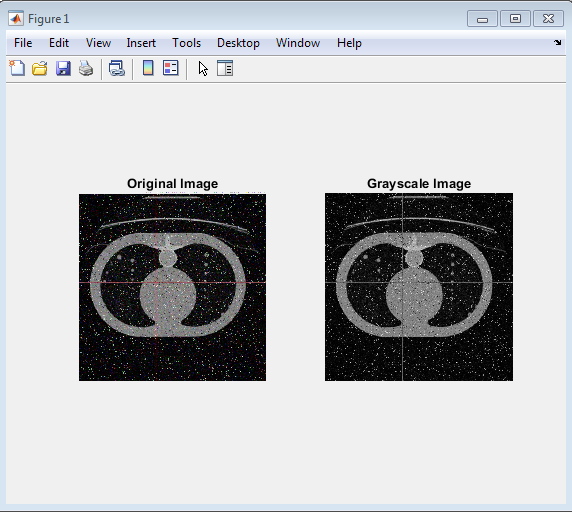572x514 pixels.
Task: Open the Edit menu
Action: (59, 43)
